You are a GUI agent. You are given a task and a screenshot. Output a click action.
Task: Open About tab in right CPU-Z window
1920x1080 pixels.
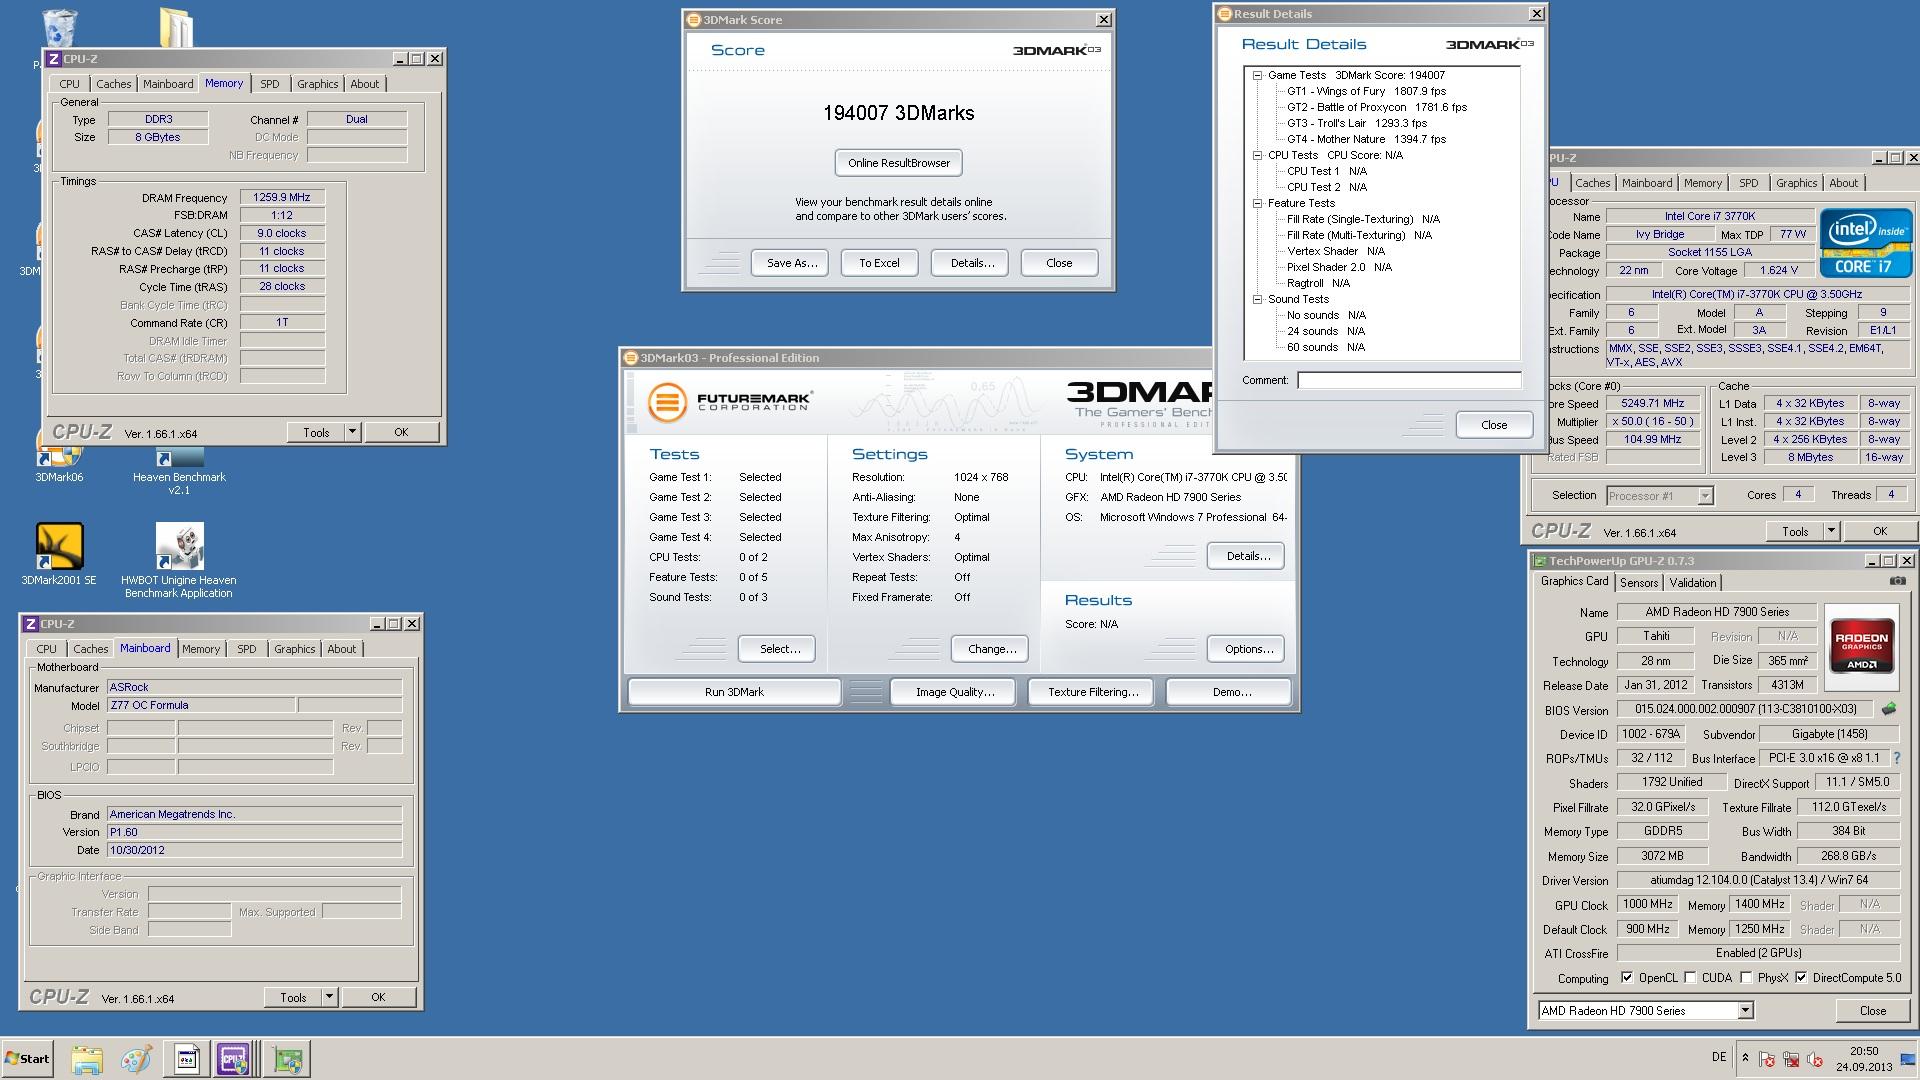pos(1843,183)
